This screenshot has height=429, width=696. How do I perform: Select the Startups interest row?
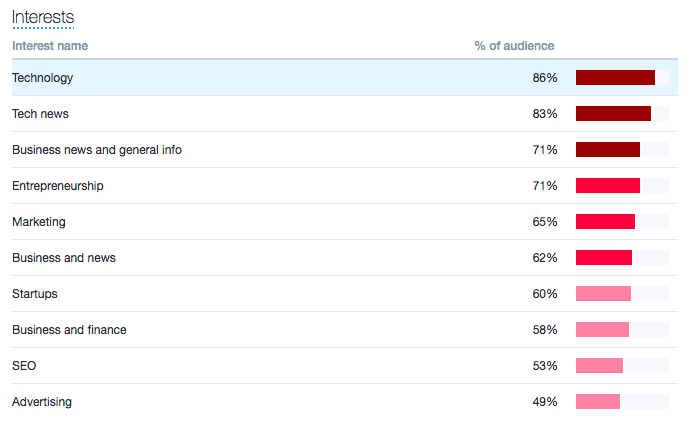tap(345, 294)
